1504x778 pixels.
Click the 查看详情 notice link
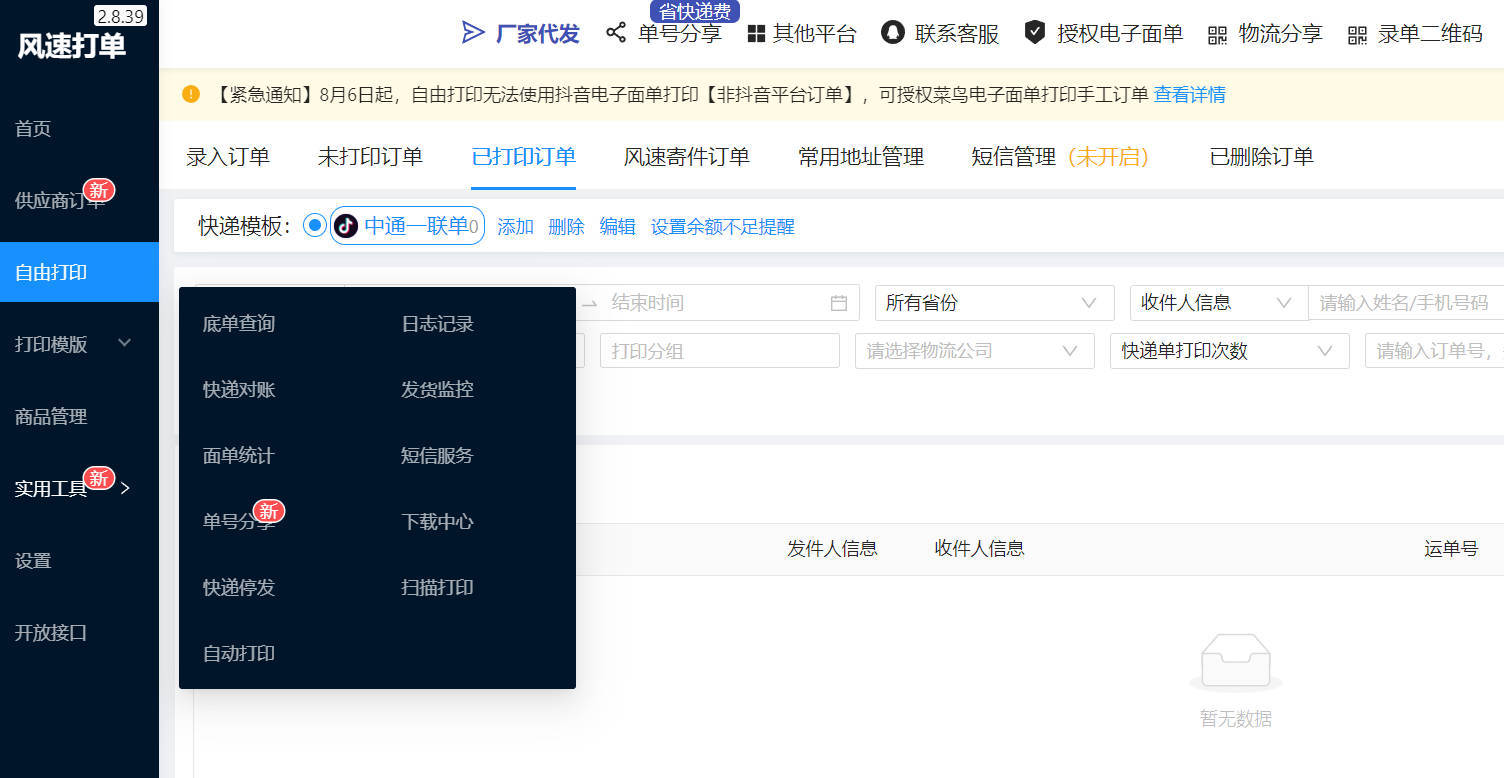pyautogui.click(x=1190, y=95)
